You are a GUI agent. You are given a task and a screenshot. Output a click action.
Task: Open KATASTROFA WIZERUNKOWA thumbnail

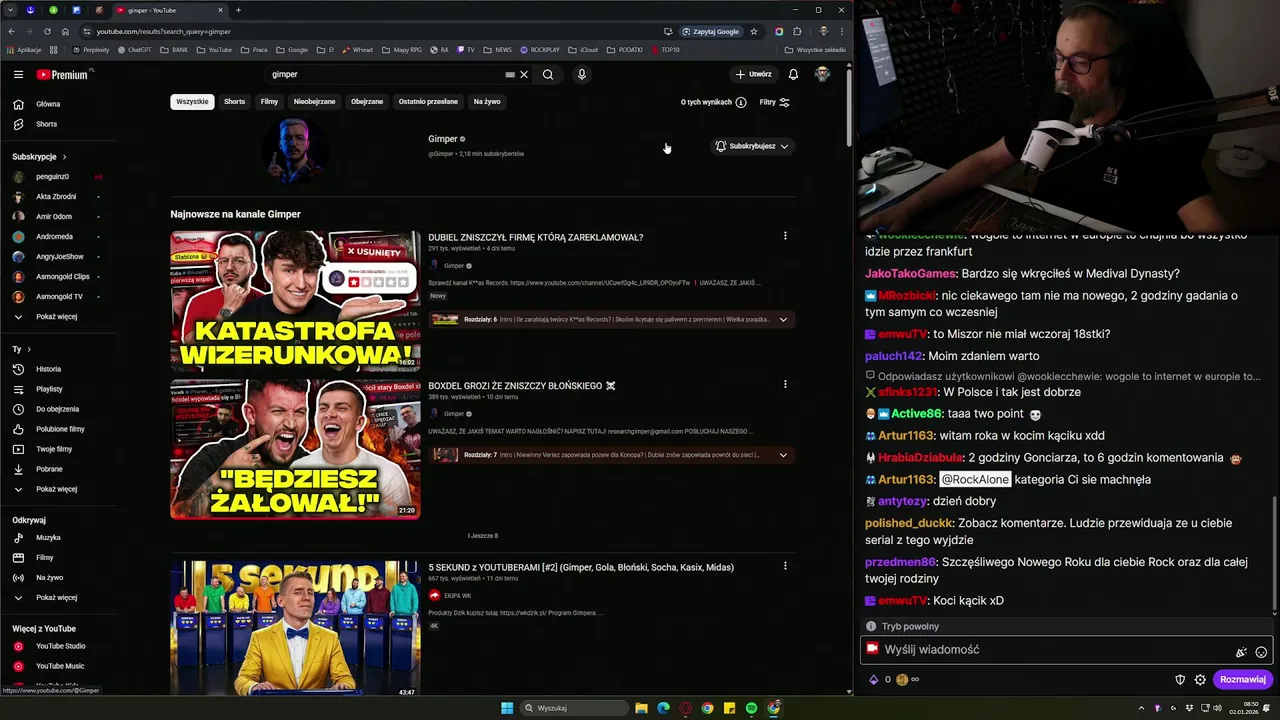pos(295,301)
